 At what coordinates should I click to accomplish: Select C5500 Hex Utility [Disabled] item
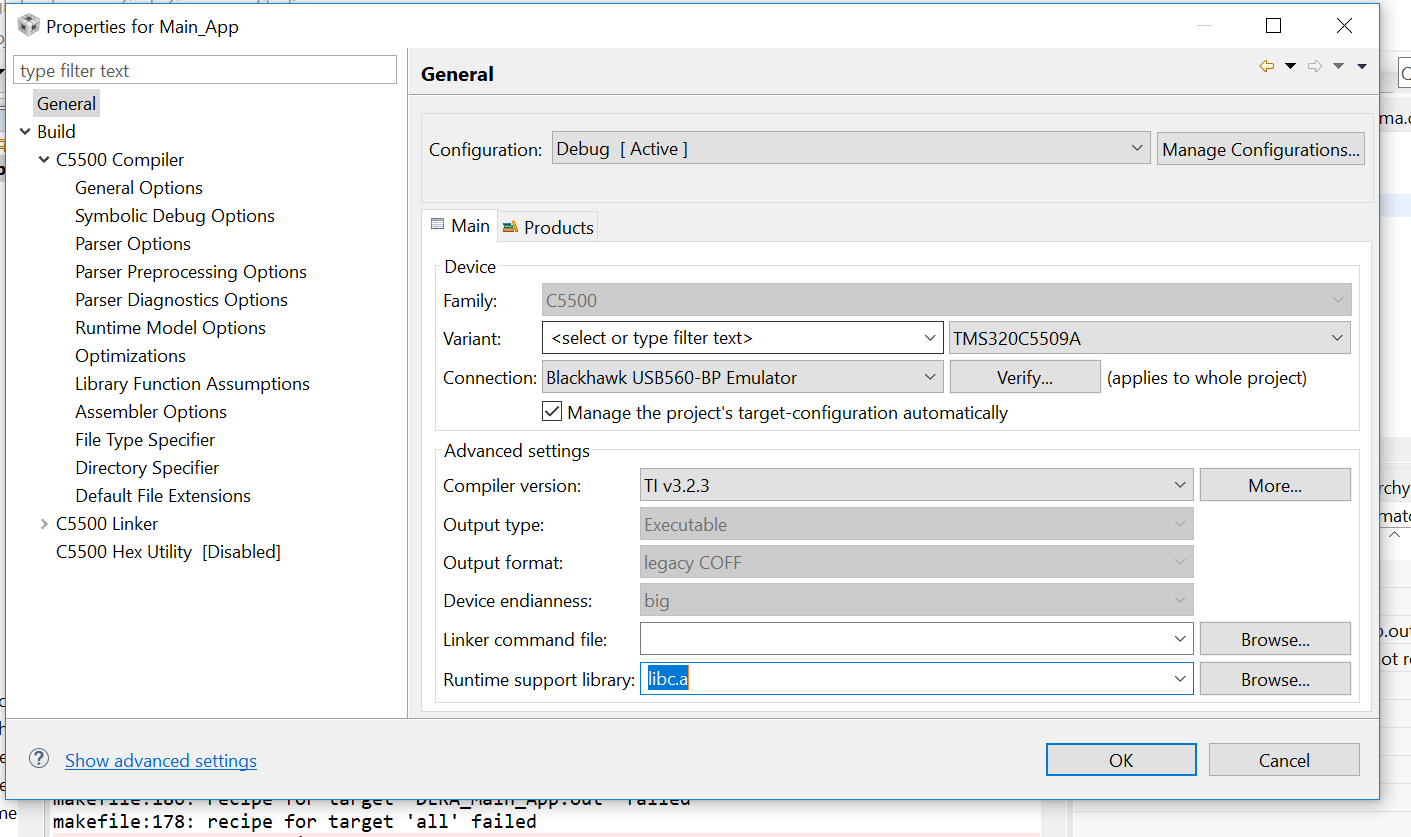click(168, 551)
